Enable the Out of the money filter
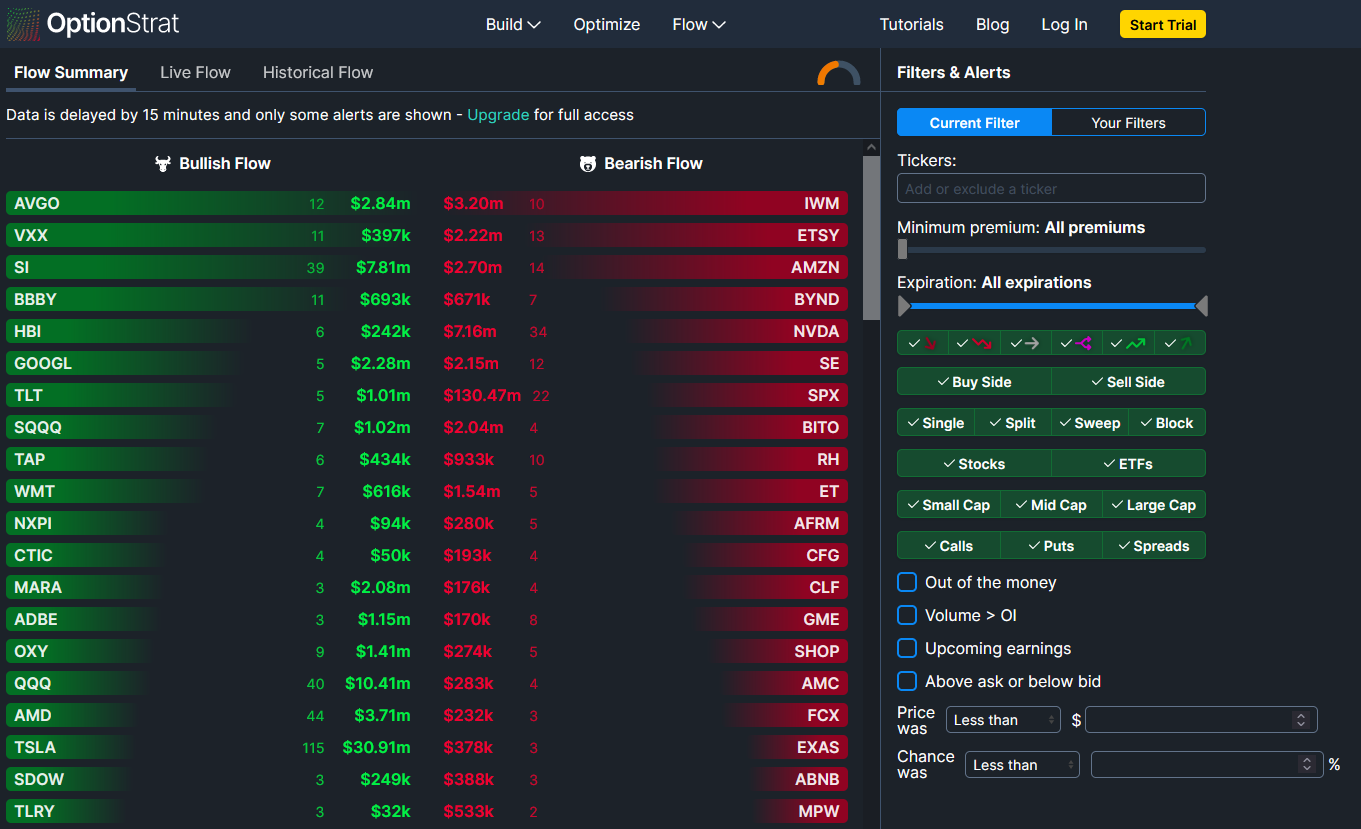1361x829 pixels. tap(907, 582)
